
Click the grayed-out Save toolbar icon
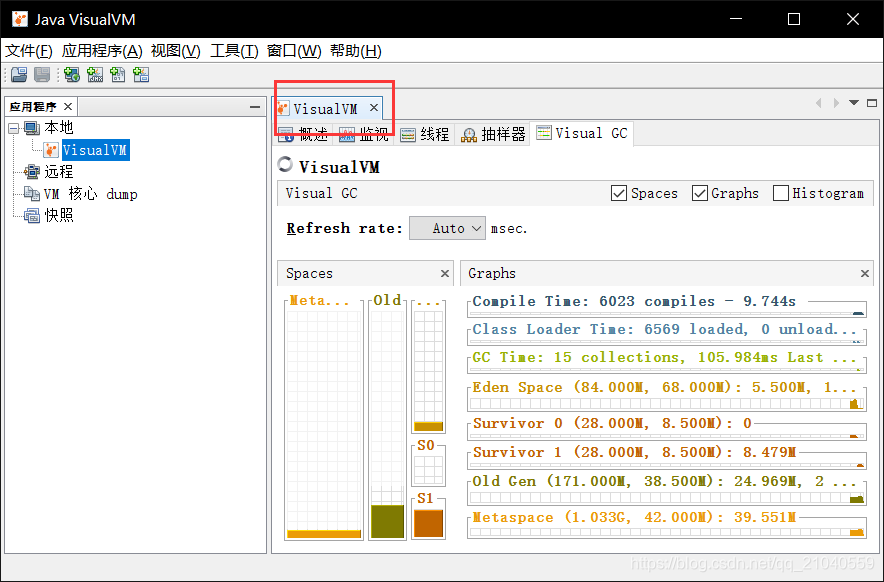tap(42, 74)
